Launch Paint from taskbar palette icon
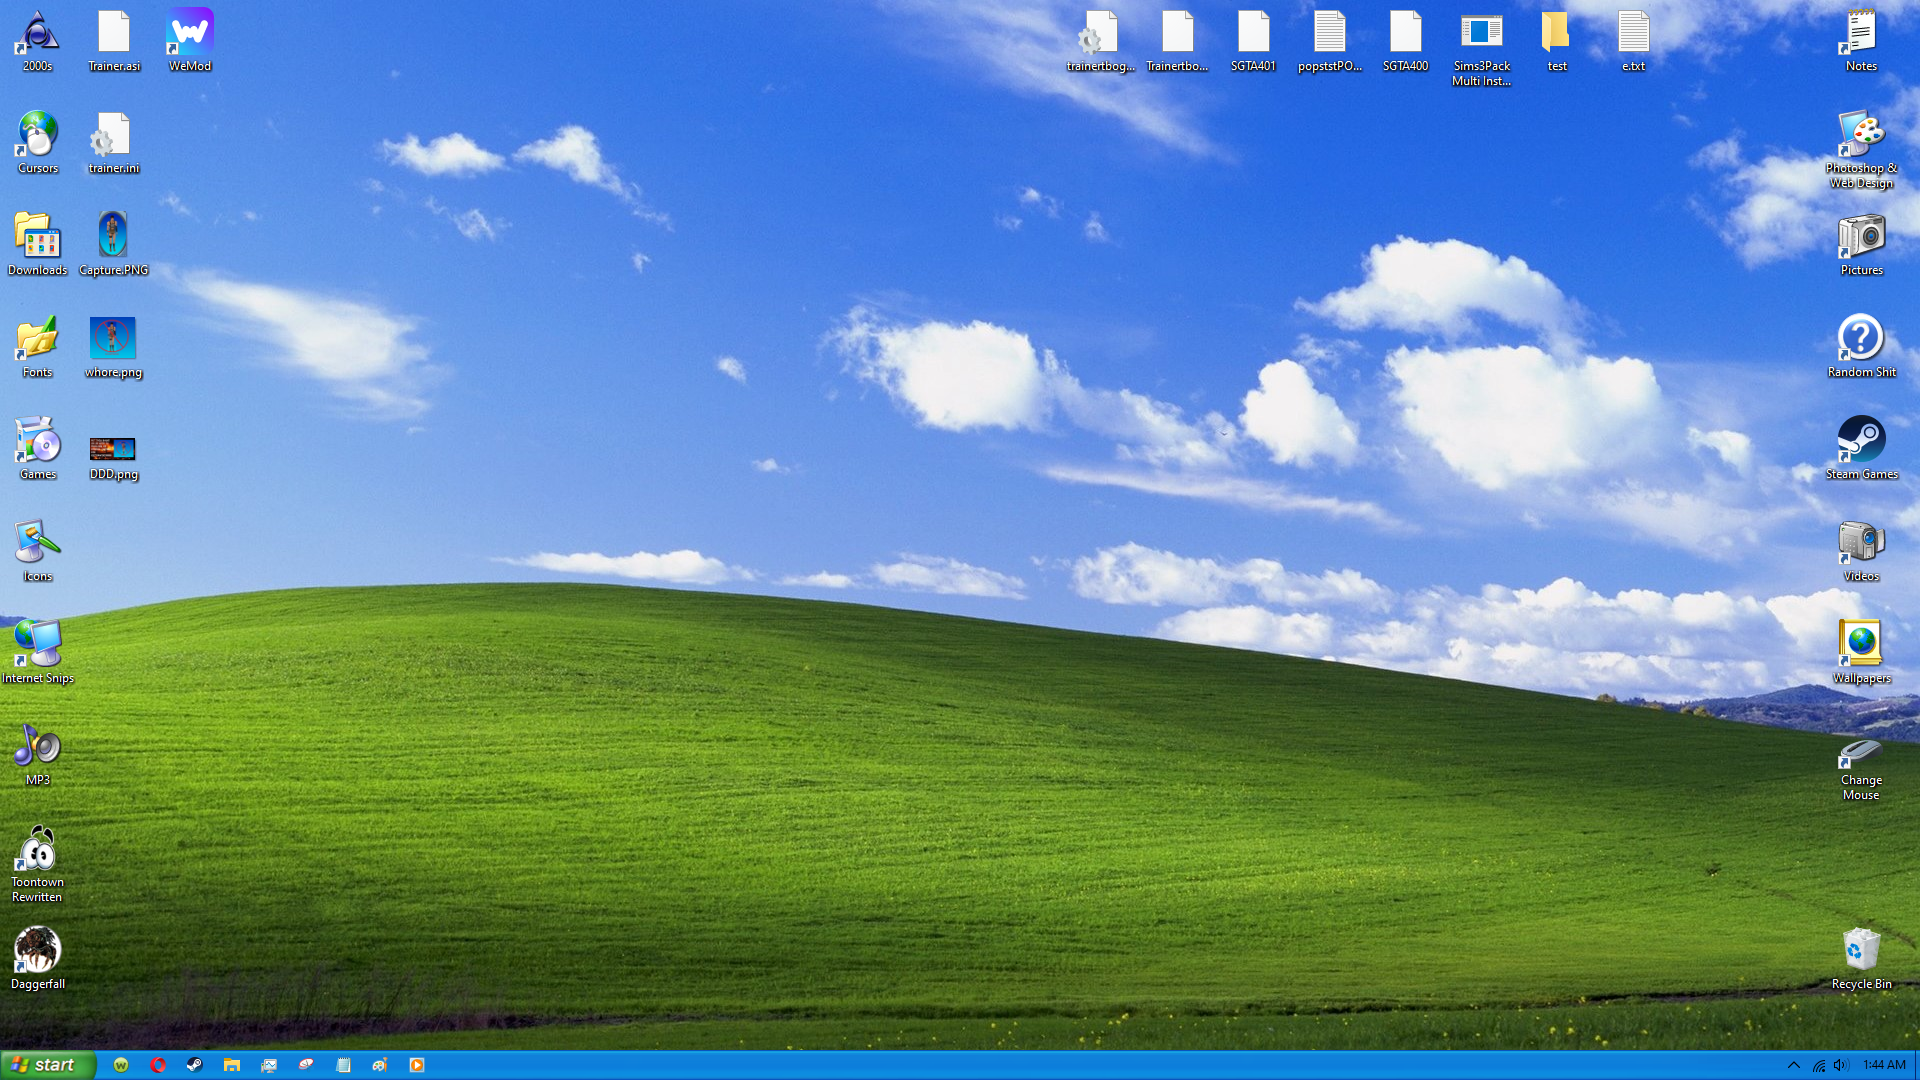 pyautogui.click(x=380, y=1065)
